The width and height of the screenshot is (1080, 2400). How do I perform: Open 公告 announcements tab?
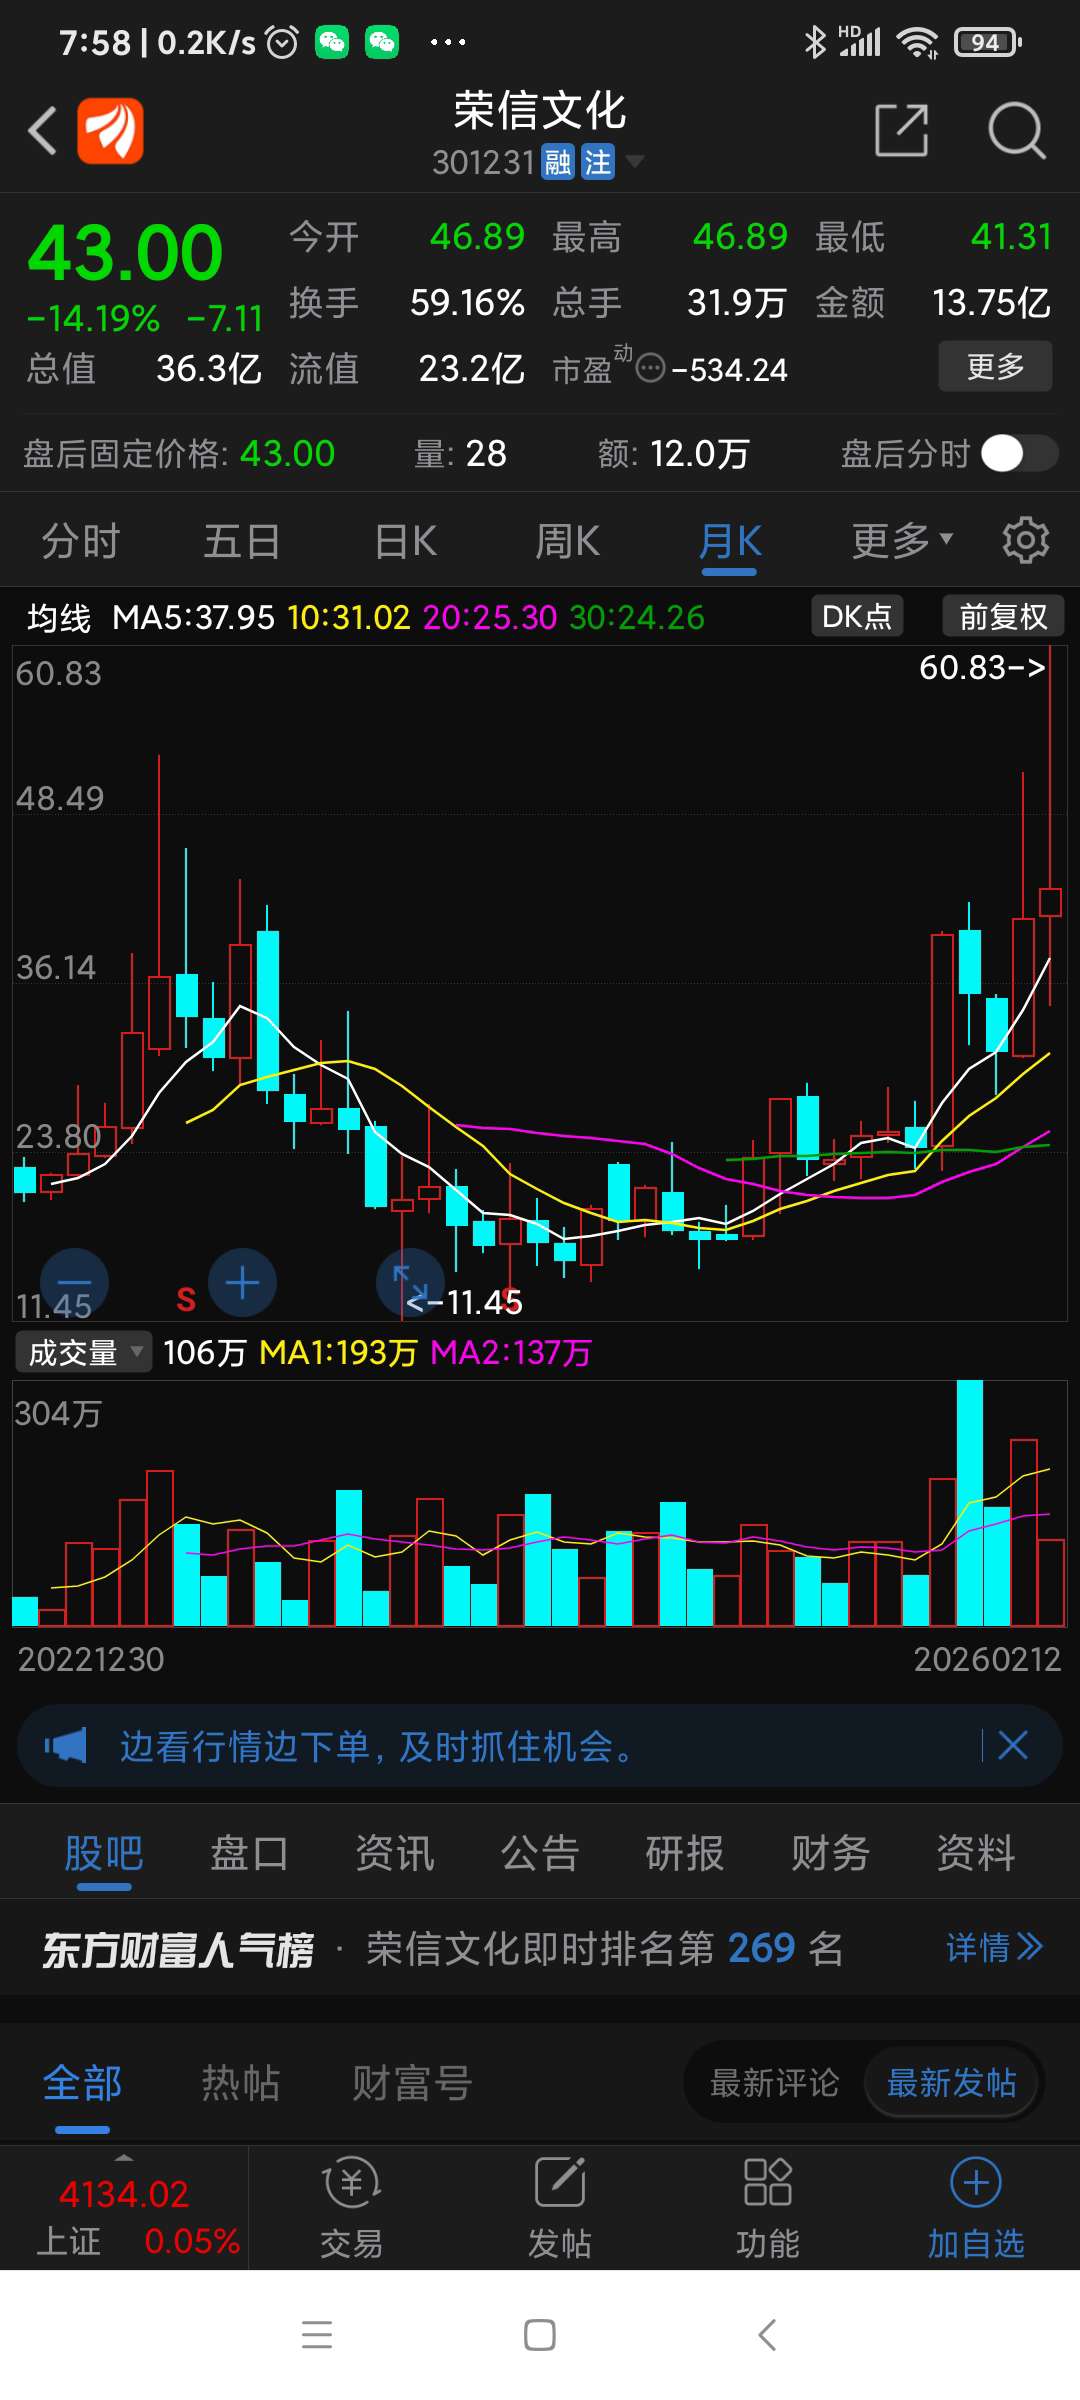pos(540,1853)
